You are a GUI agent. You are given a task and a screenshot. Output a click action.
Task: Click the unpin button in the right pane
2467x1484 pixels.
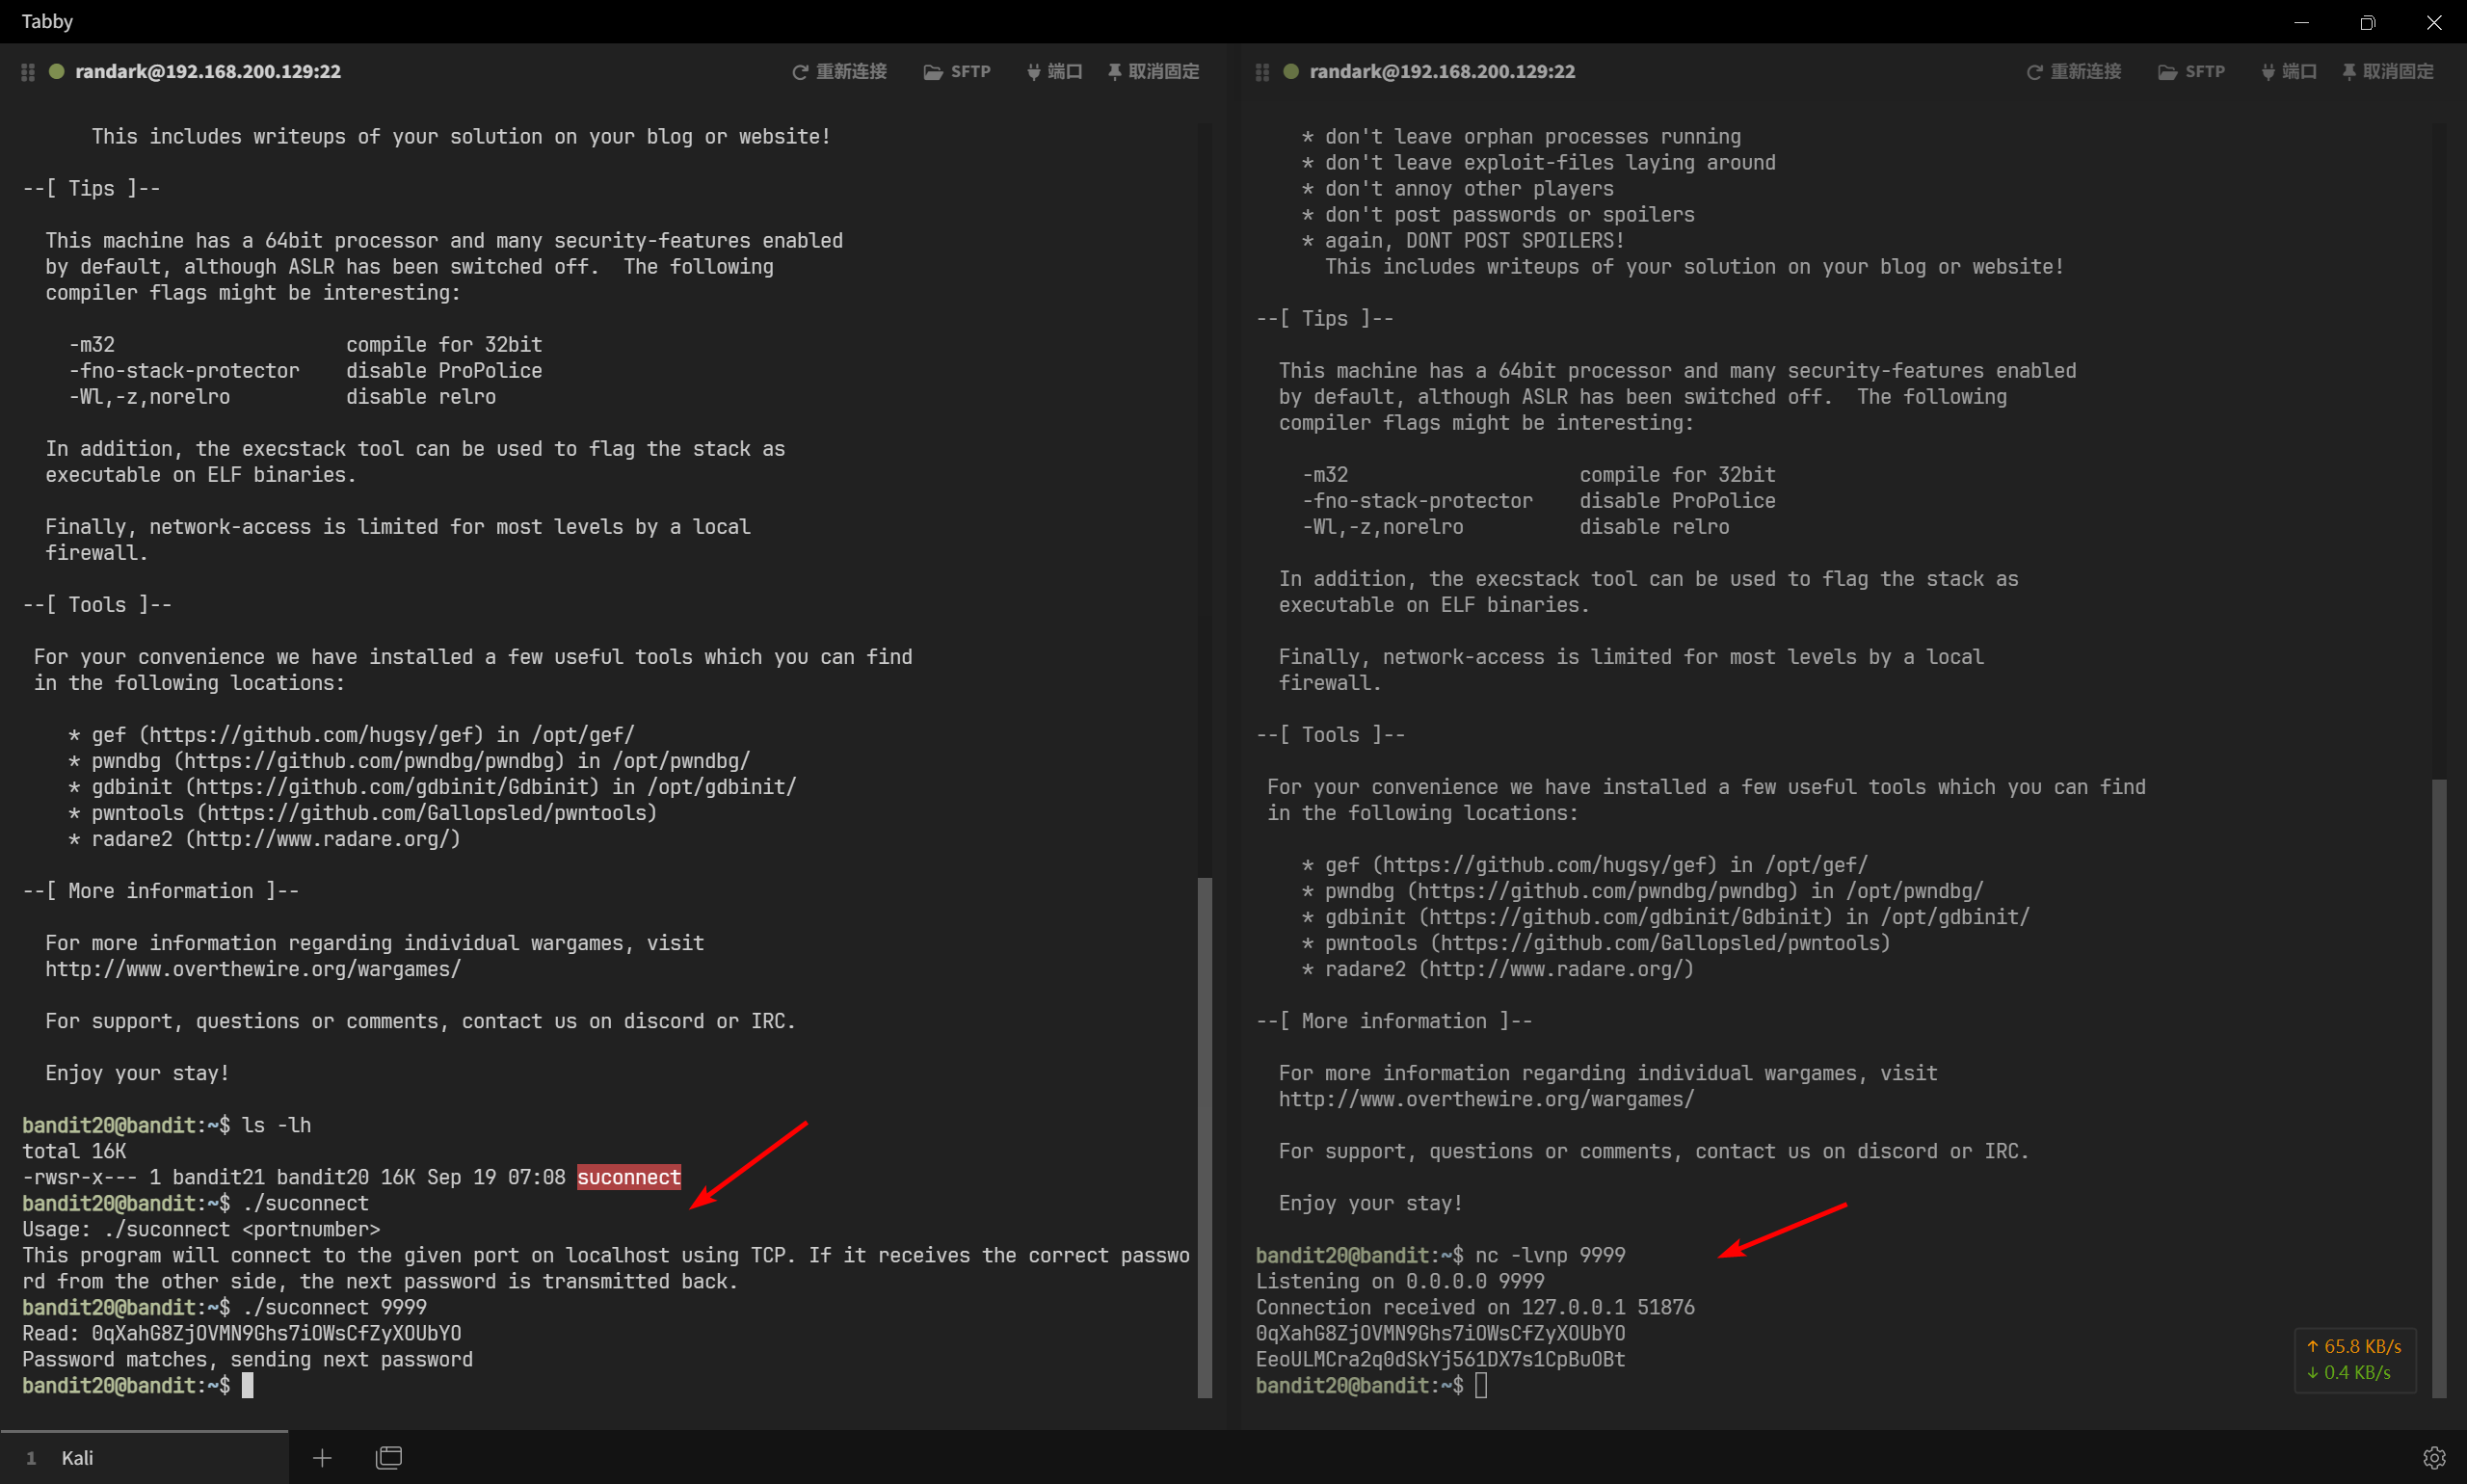(x=2387, y=72)
